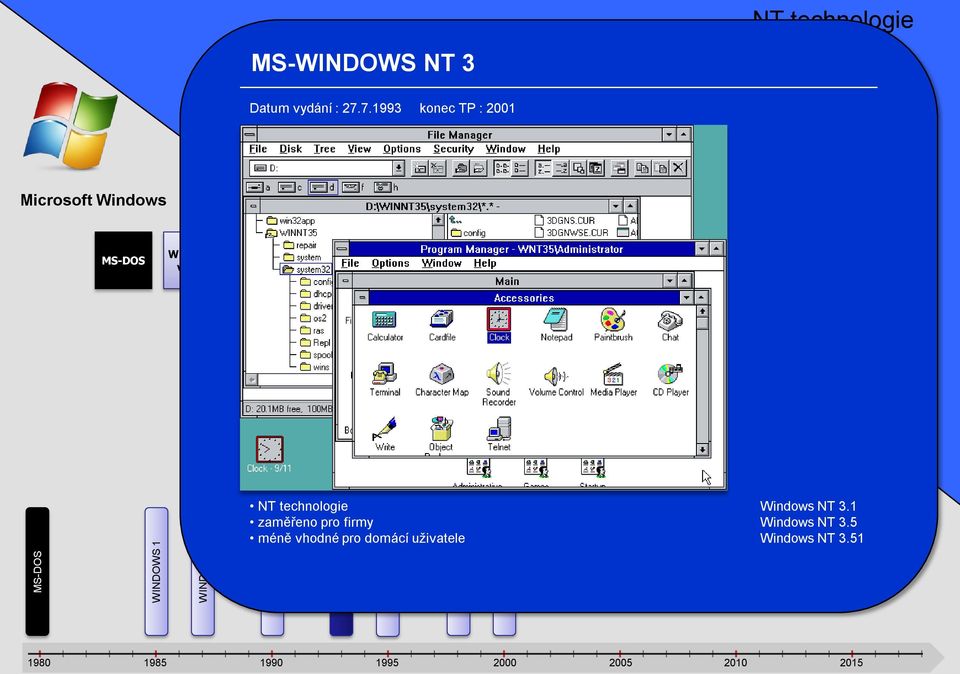The height and width of the screenshot is (674, 960).
Task: Open the Disk menu in File Manager
Action: (x=290, y=149)
